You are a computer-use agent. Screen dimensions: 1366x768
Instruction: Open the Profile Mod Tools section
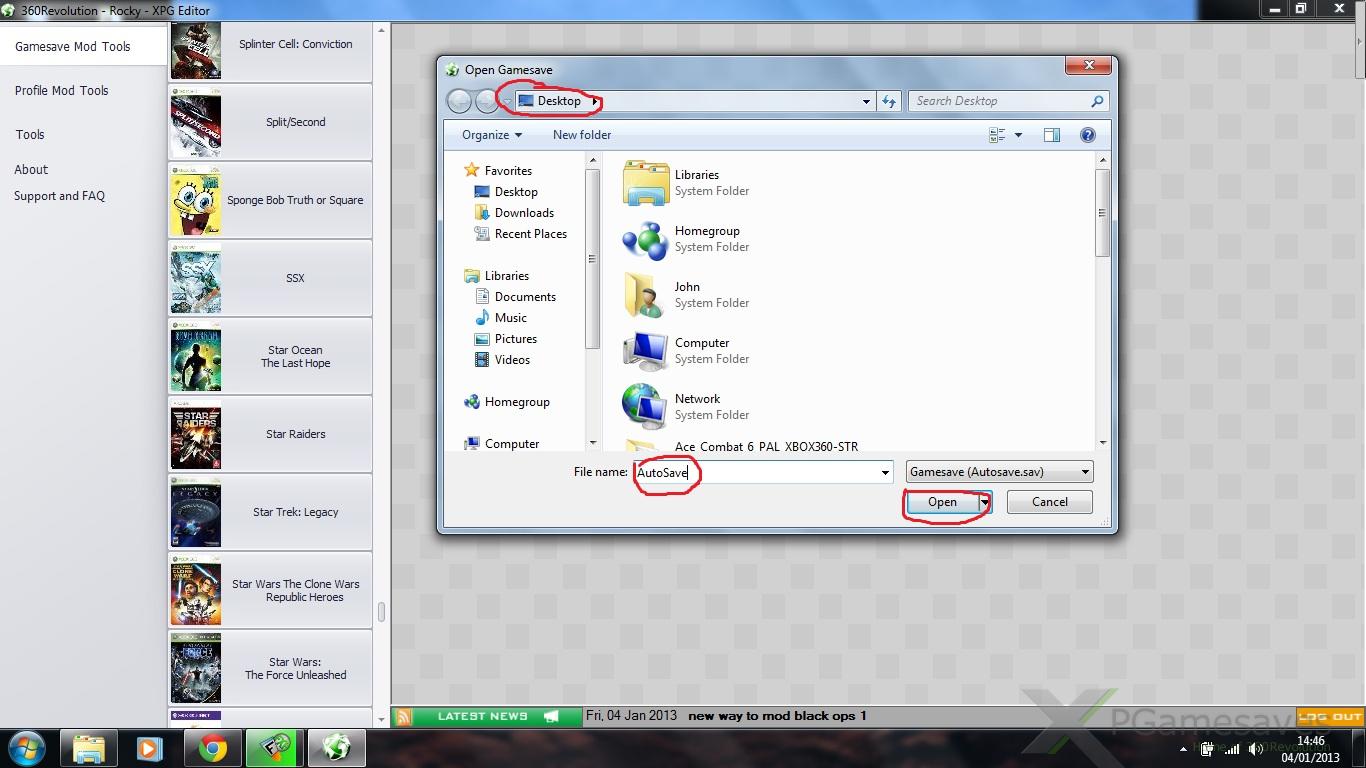61,90
